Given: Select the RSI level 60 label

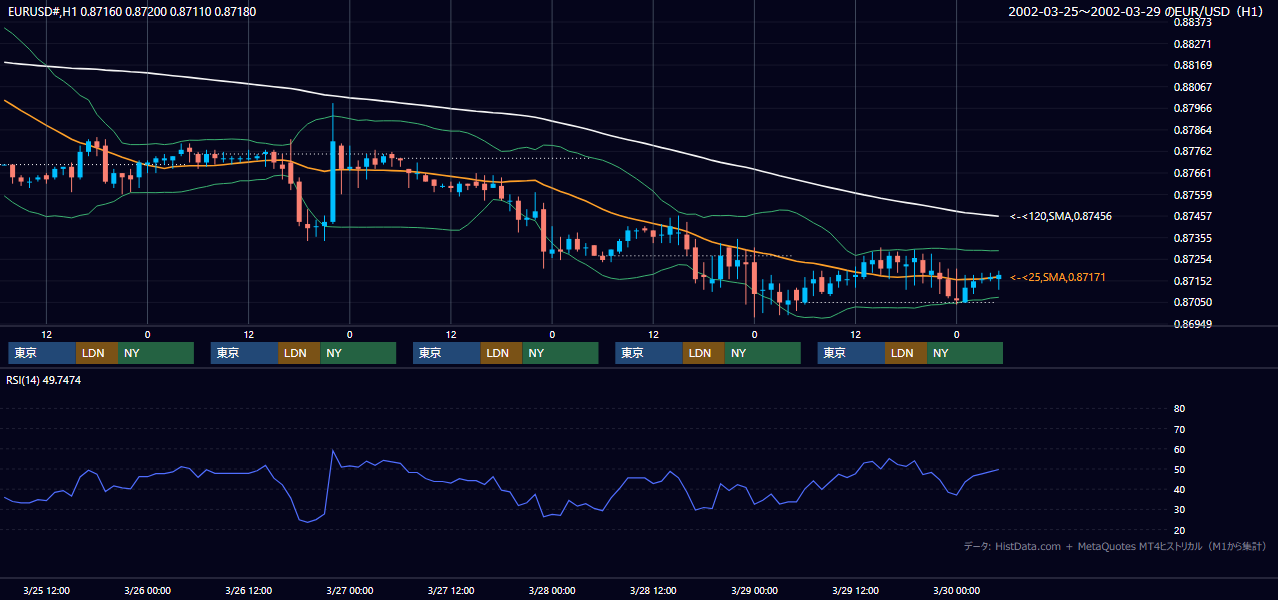Looking at the screenshot, I should coord(1179,449).
